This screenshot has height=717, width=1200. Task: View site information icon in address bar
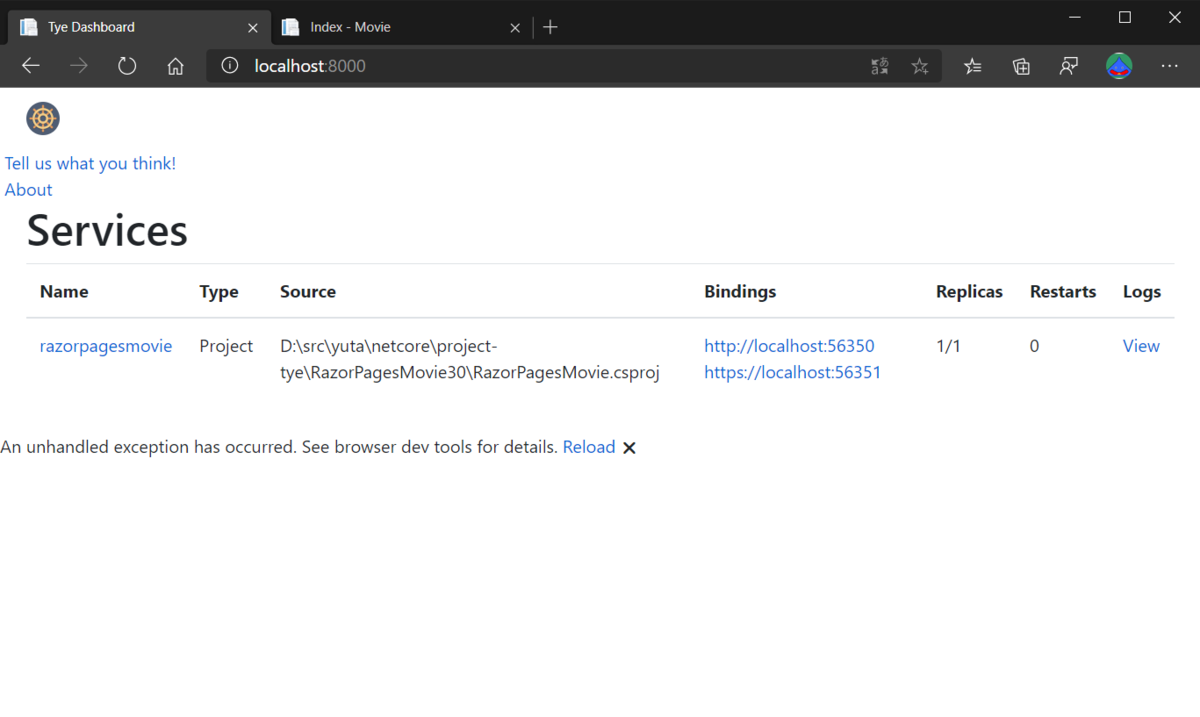[230, 66]
